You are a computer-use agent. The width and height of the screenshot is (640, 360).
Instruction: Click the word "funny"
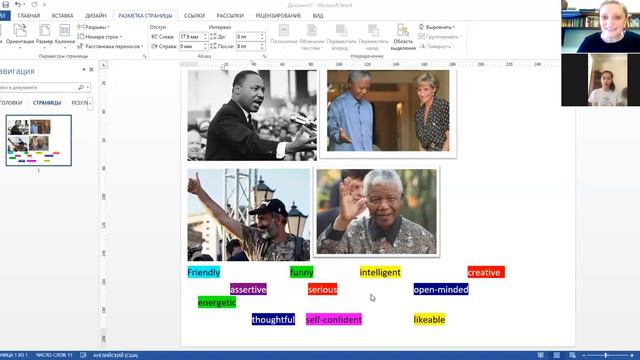[x=302, y=272]
